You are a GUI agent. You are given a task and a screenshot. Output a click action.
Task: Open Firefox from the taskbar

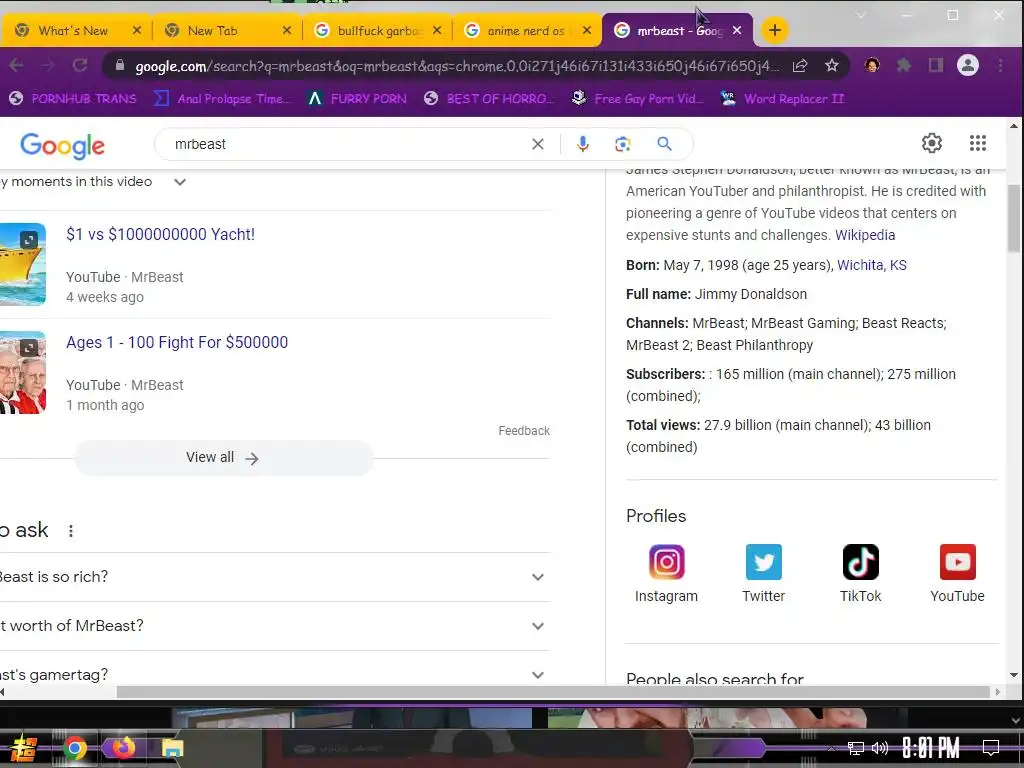(123, 748)
